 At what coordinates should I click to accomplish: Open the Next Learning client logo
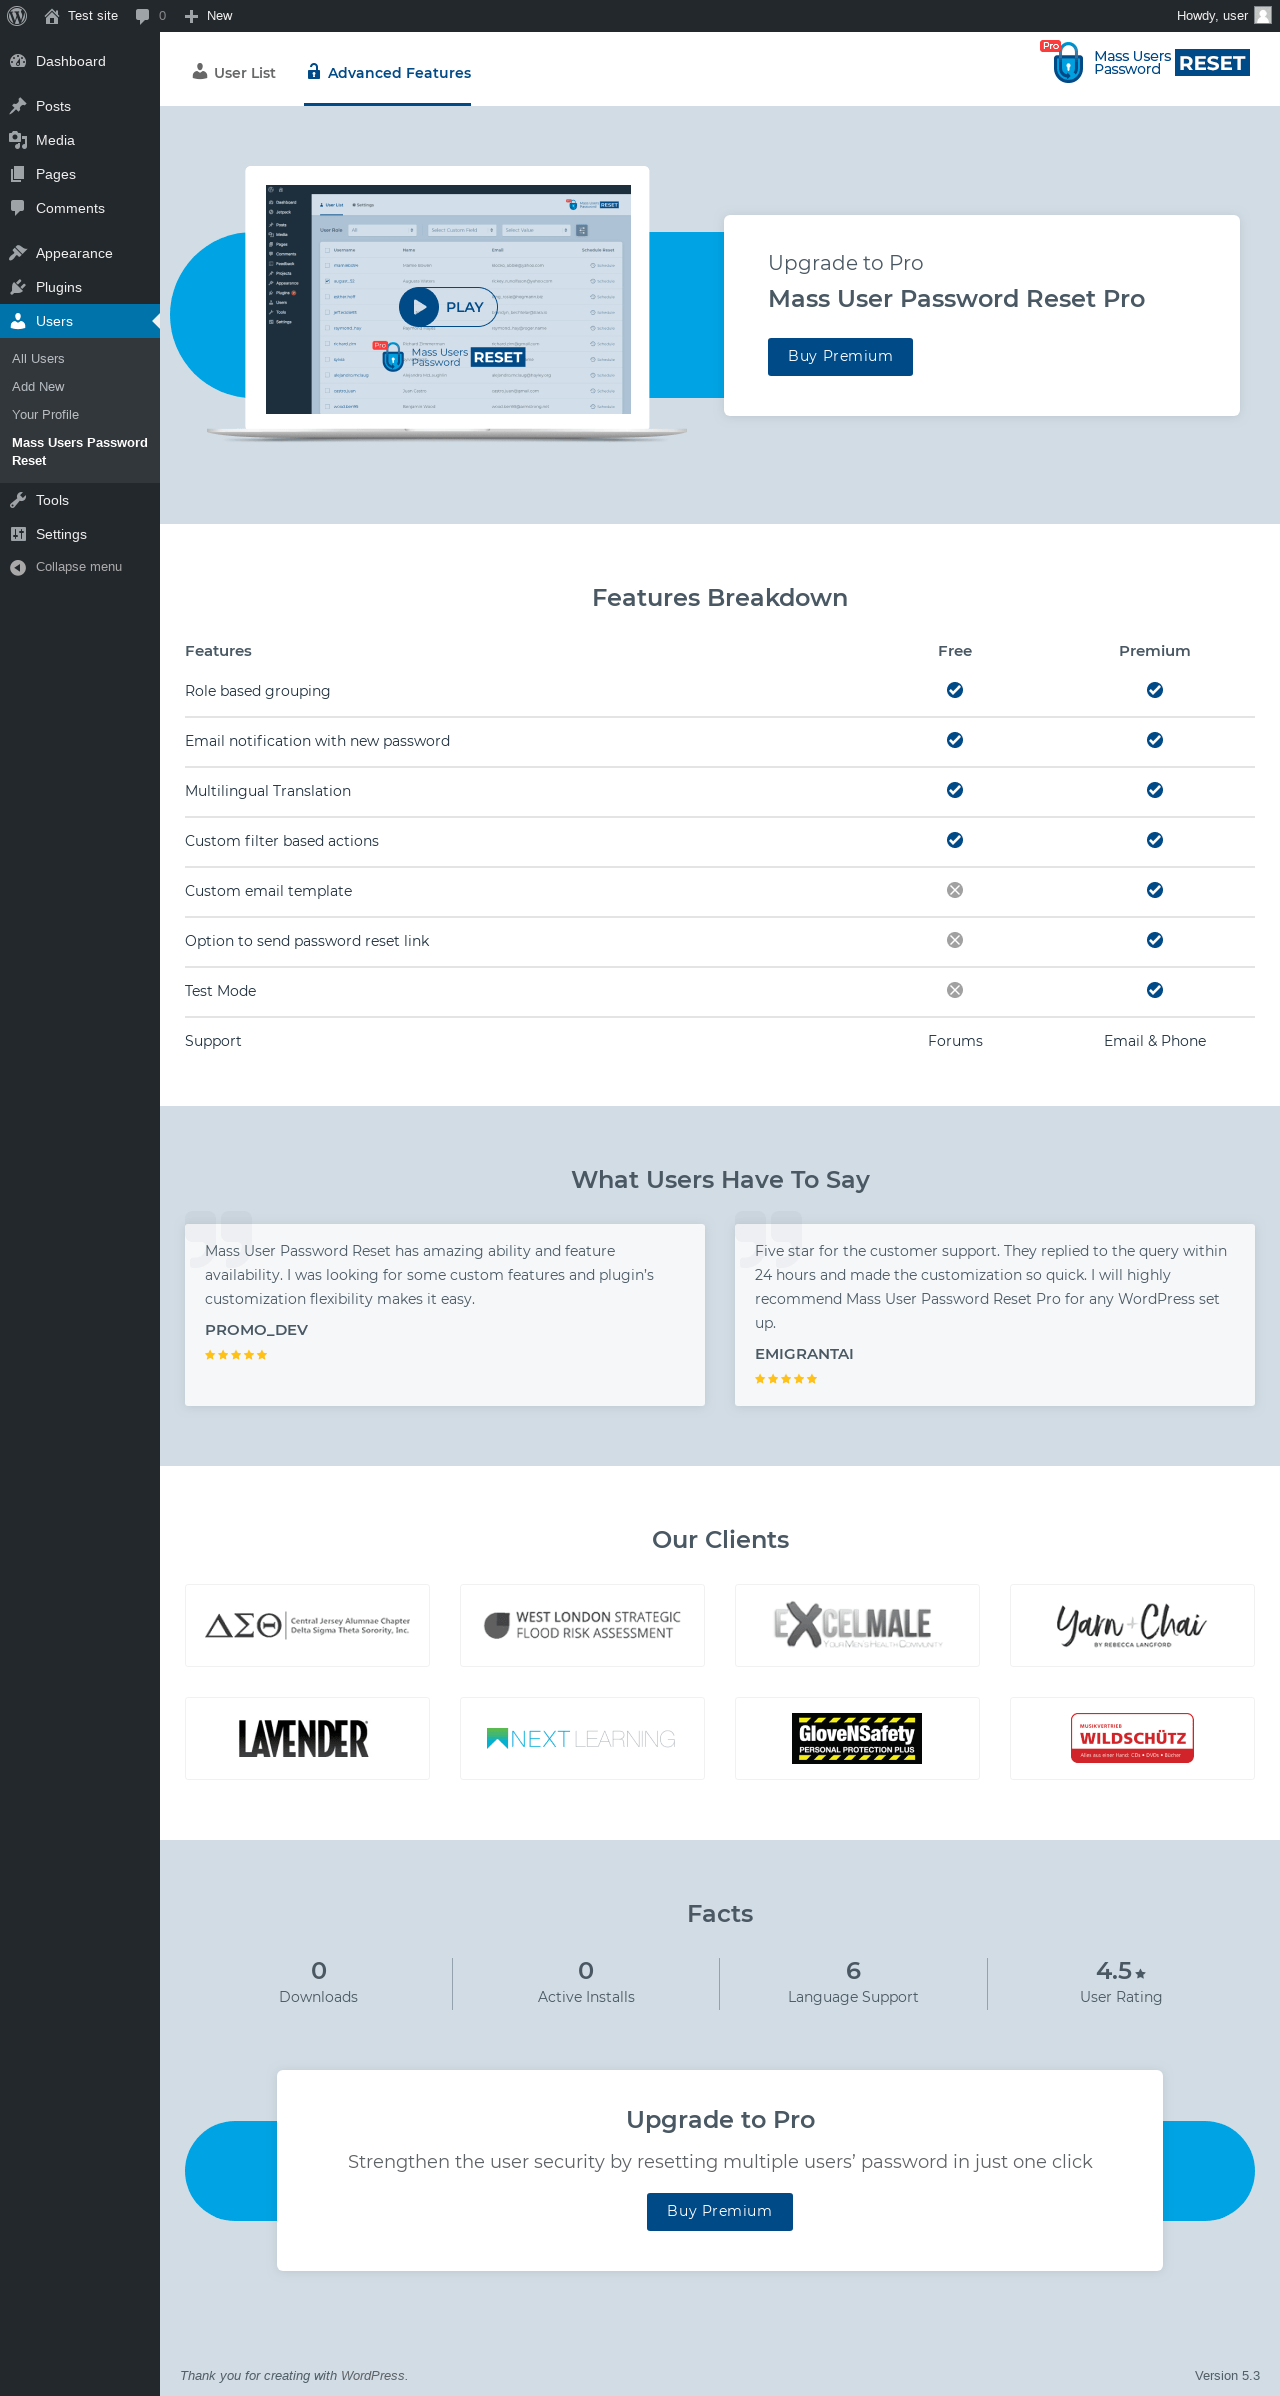tap(582, 1739)
